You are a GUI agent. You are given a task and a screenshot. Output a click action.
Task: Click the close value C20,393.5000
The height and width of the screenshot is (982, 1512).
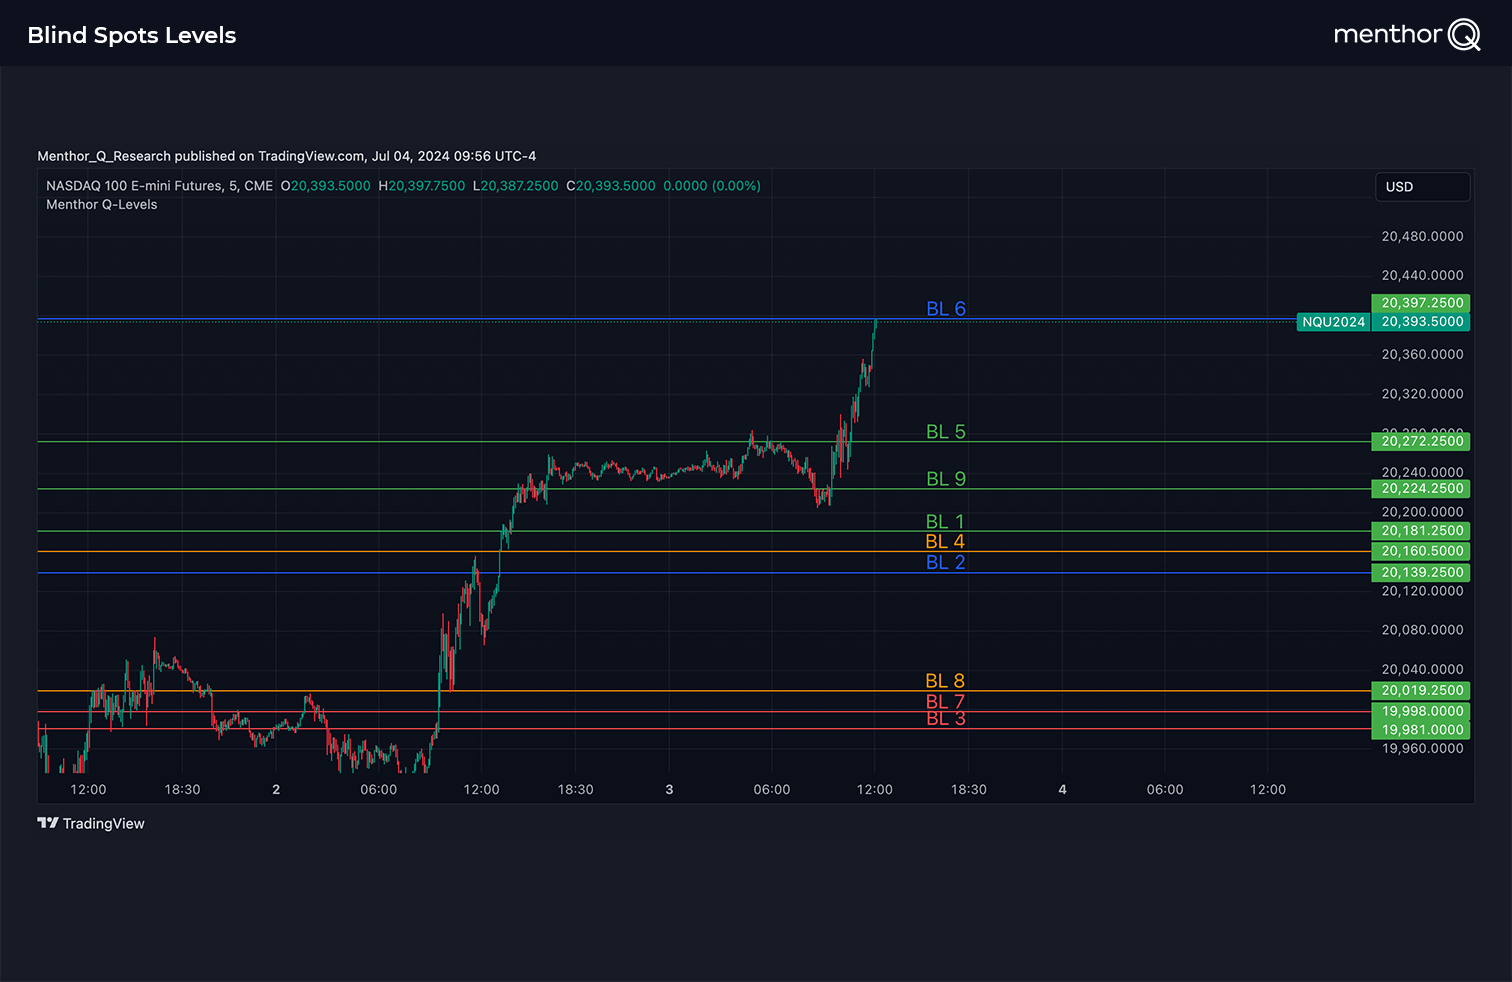coord(611,186)
